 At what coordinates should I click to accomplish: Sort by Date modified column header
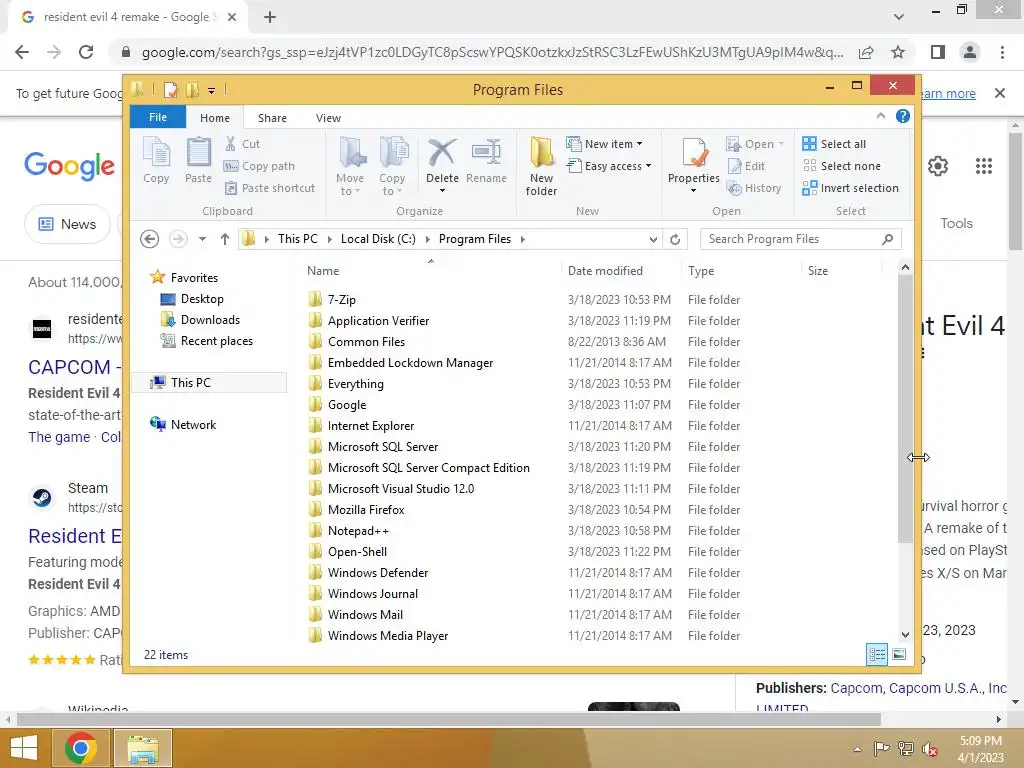(x=605, y=270)
